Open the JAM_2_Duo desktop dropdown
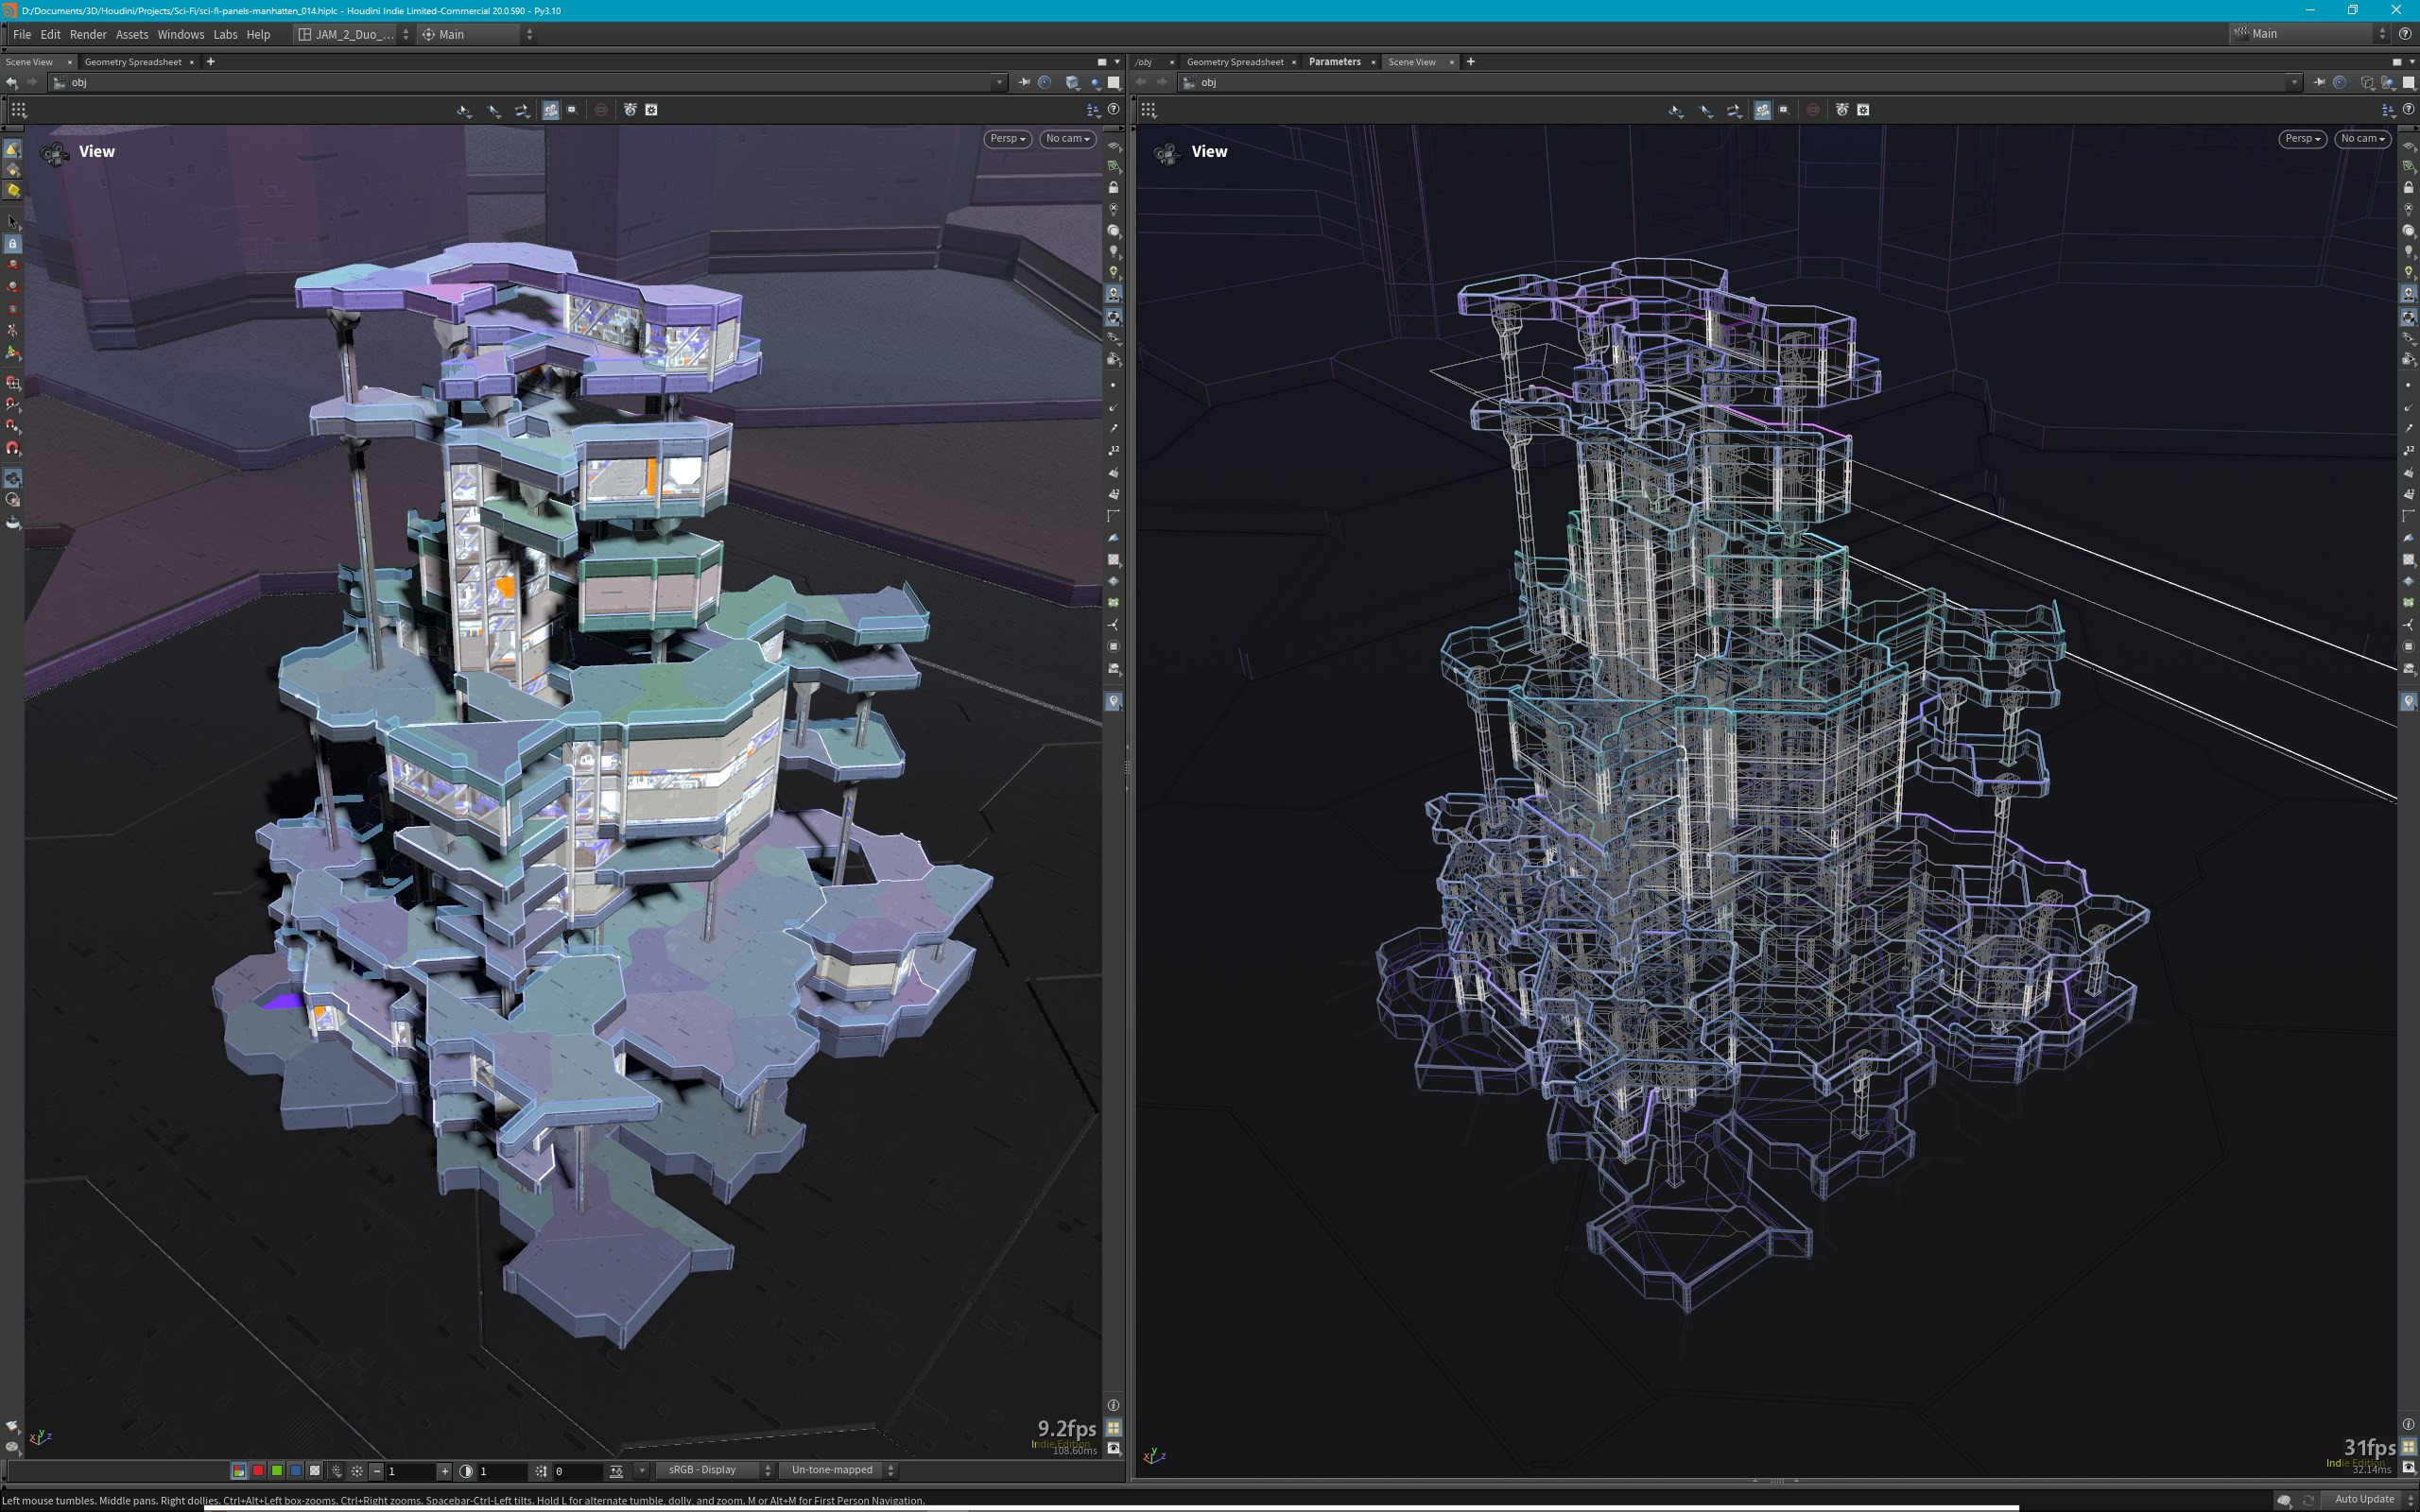 [x=354, y=34]
